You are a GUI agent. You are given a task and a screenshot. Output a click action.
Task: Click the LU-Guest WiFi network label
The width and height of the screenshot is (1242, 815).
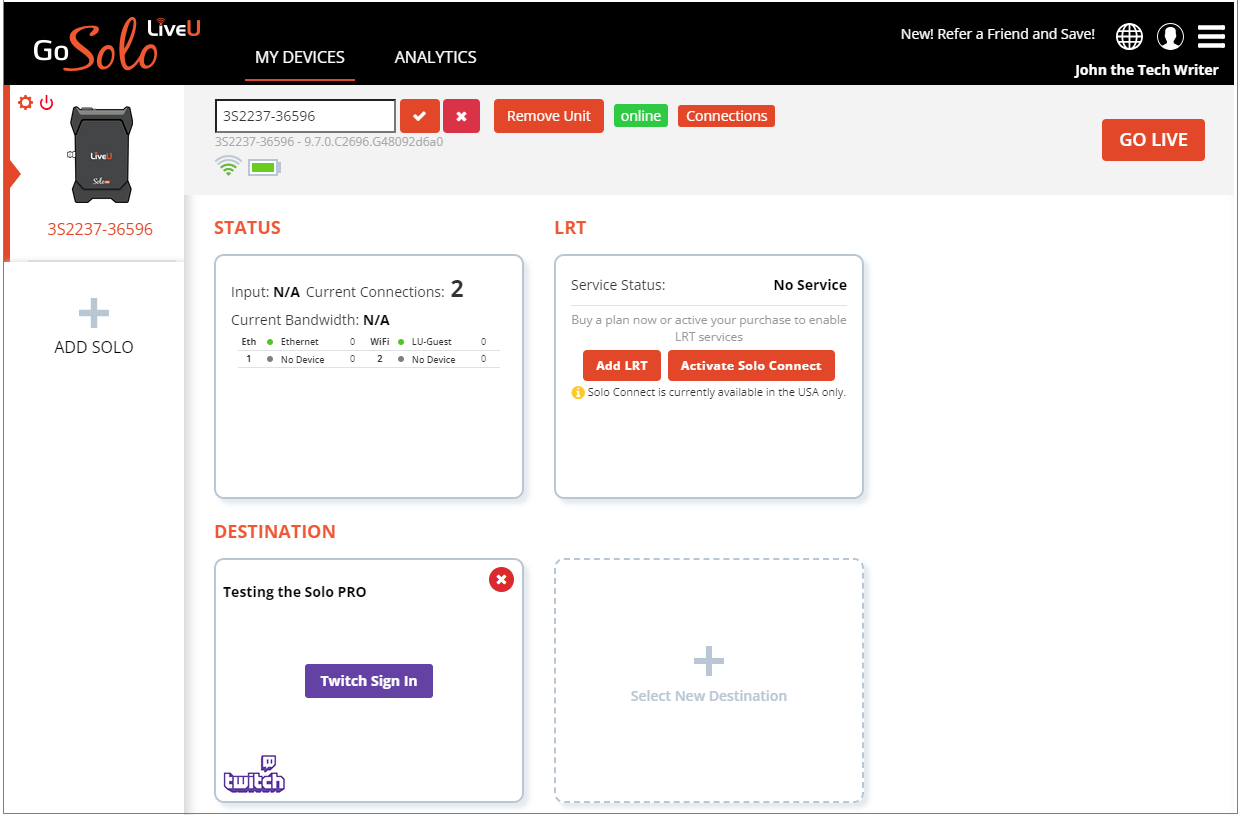pos(432,342)
